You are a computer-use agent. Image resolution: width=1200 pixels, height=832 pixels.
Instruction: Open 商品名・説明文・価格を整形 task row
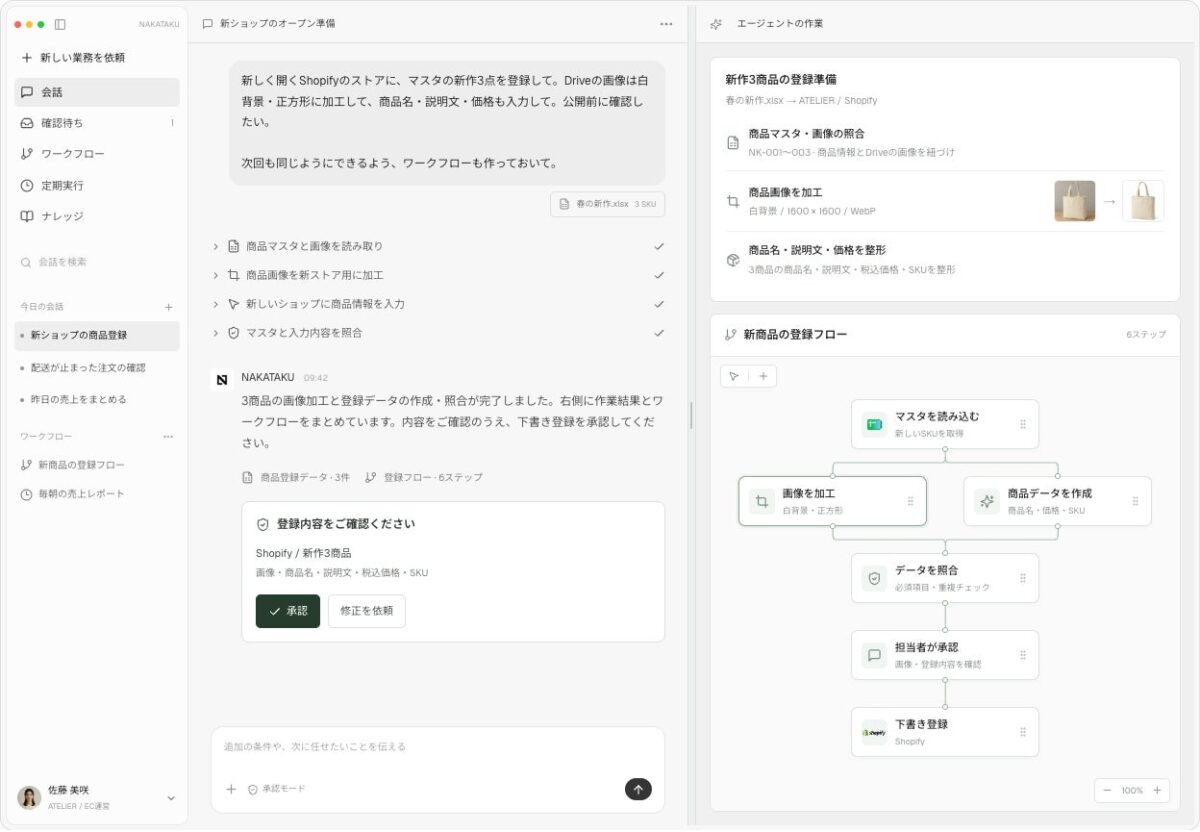945,260
